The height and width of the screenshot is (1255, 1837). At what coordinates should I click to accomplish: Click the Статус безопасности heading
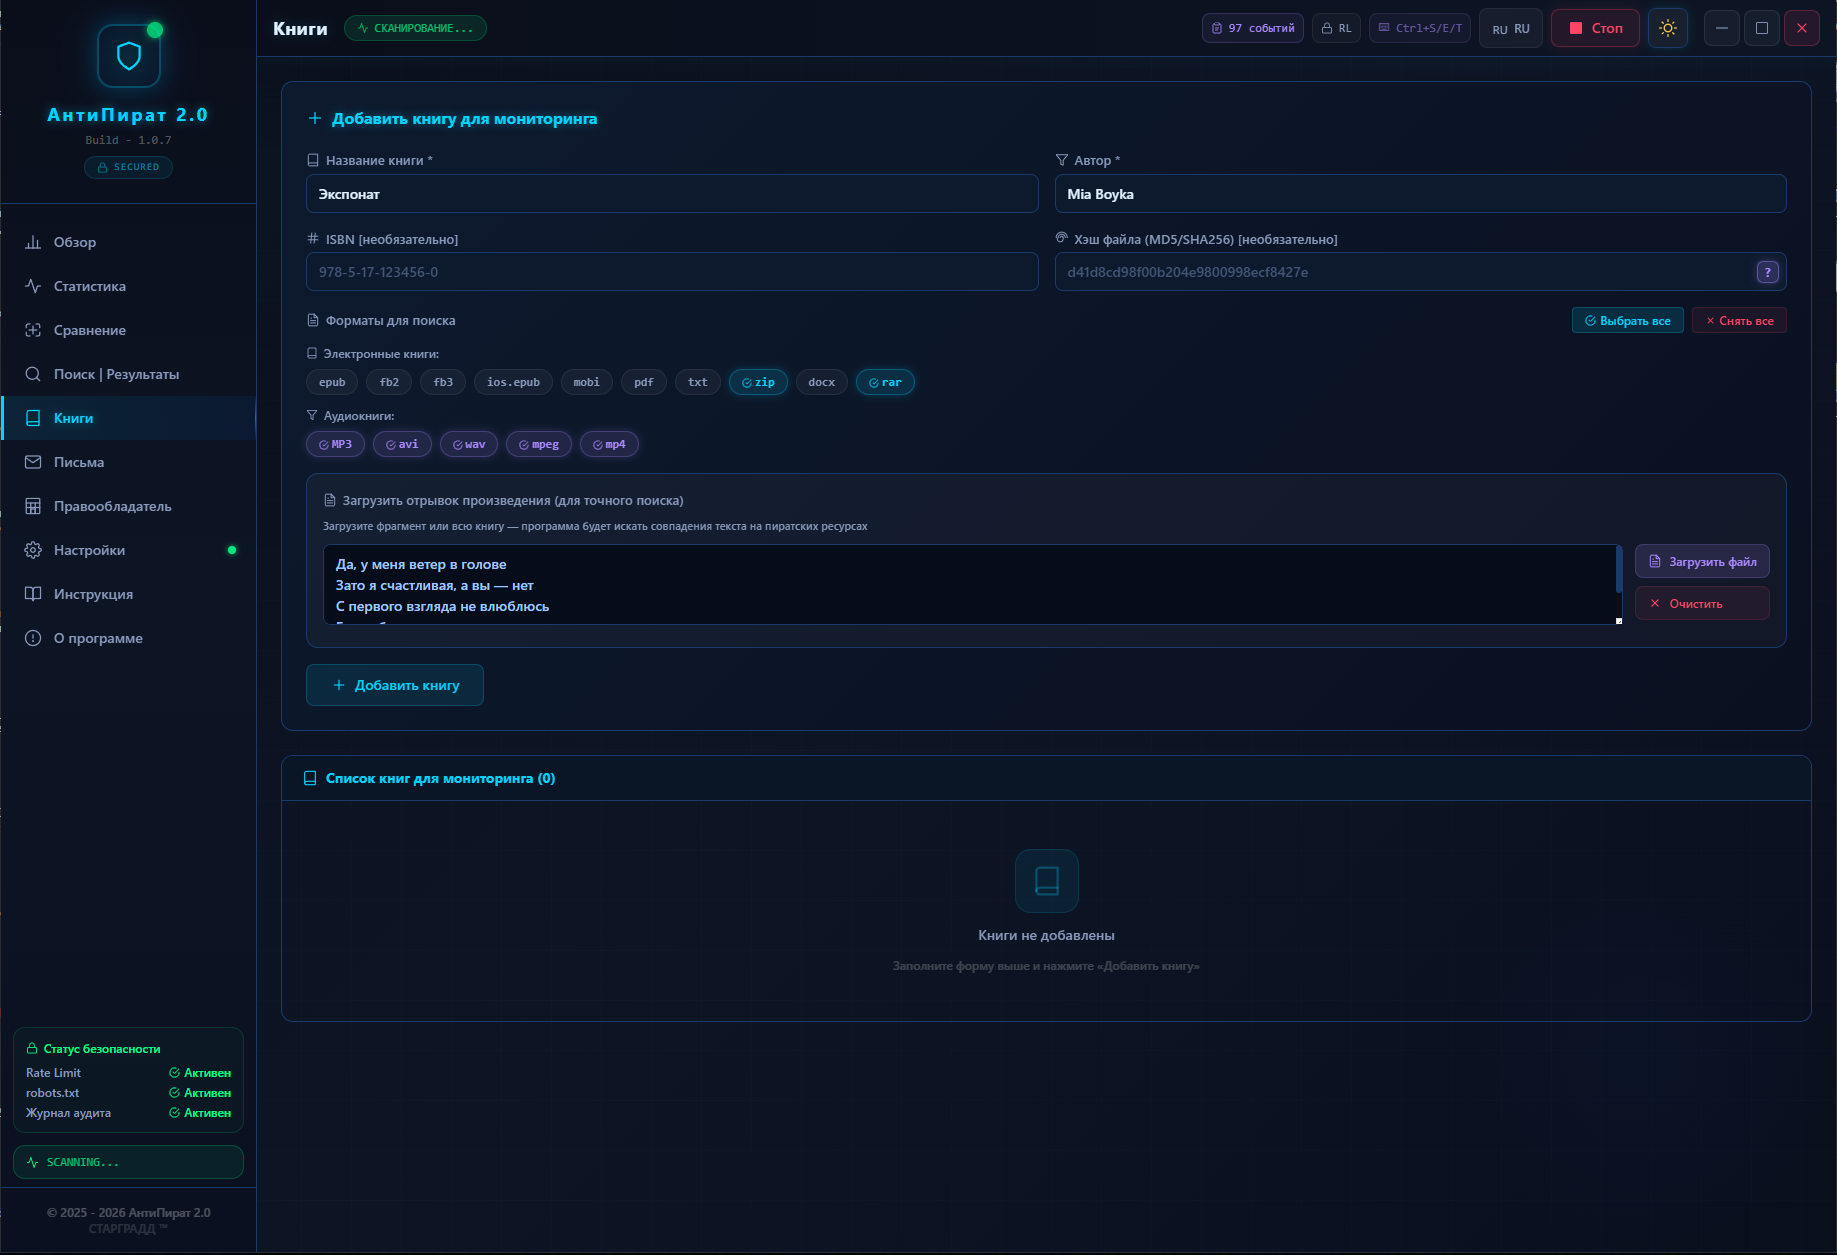tap(93, 1049)
